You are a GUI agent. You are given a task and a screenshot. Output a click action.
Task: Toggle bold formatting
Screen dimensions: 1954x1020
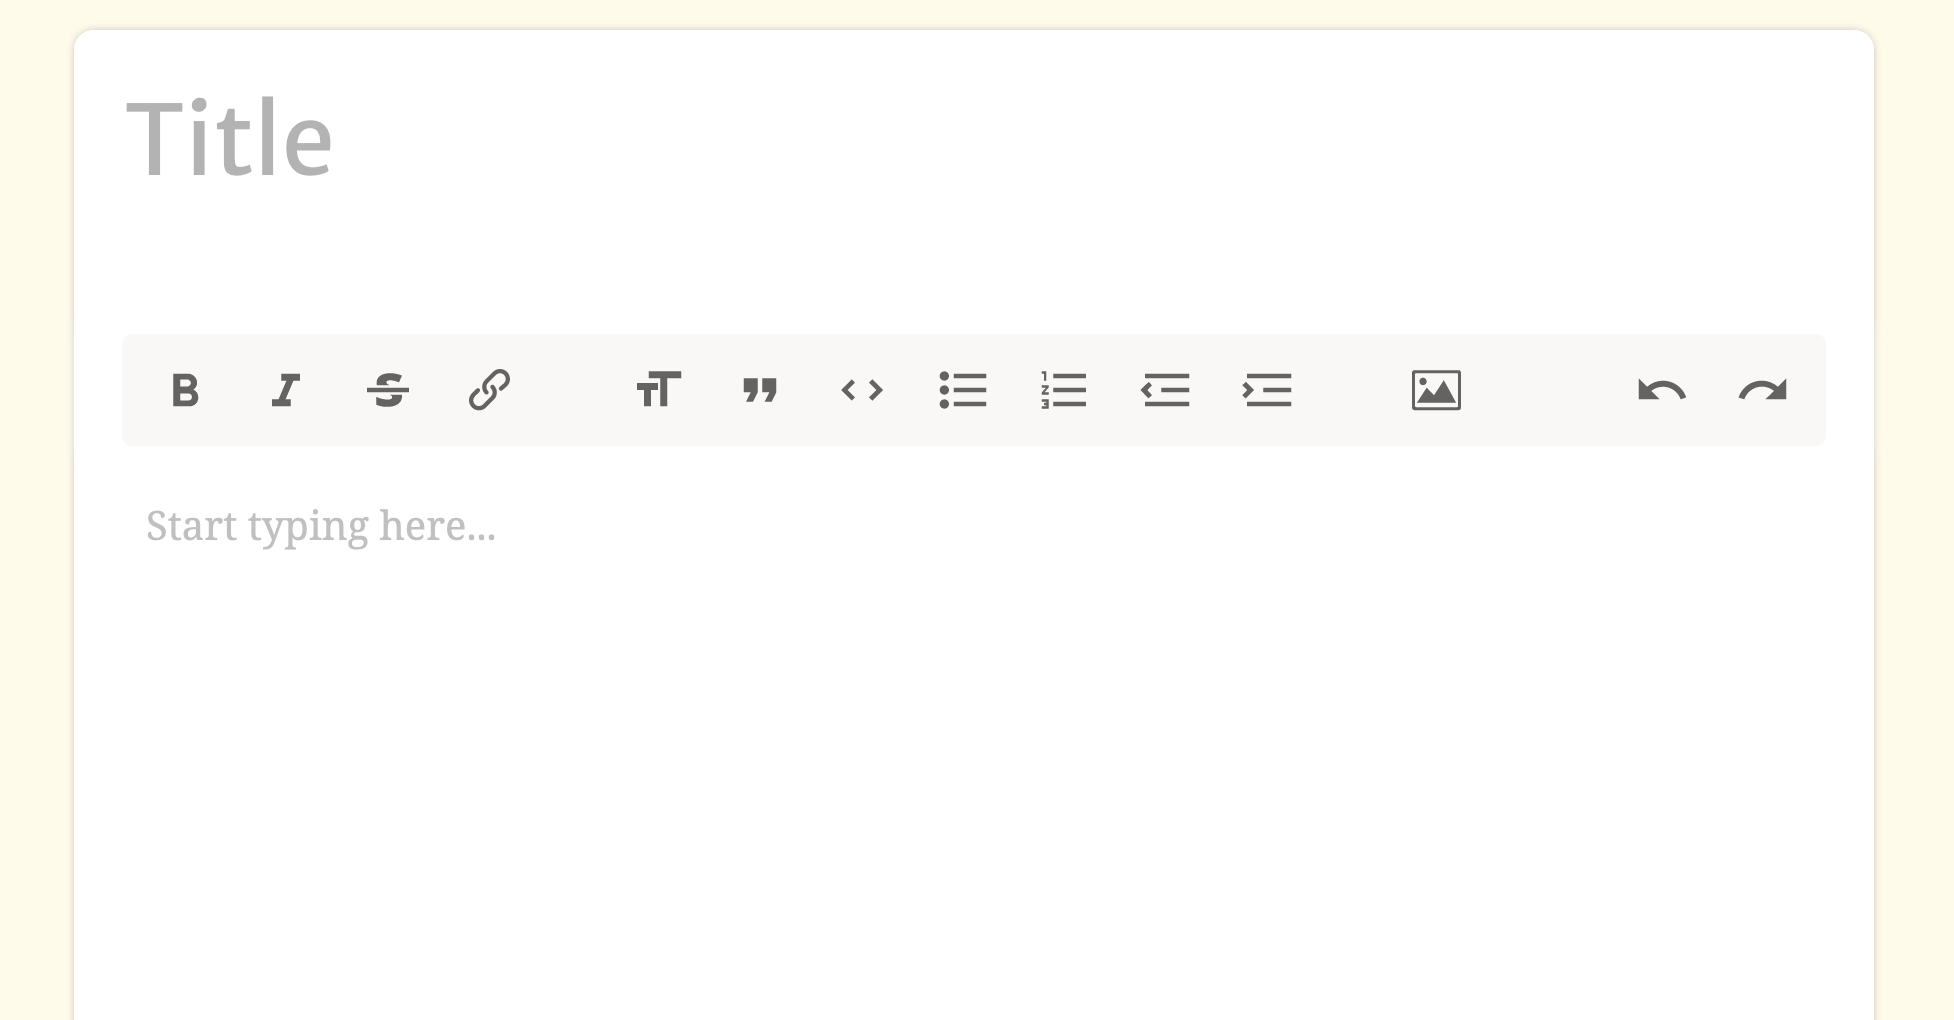point(185,390)
